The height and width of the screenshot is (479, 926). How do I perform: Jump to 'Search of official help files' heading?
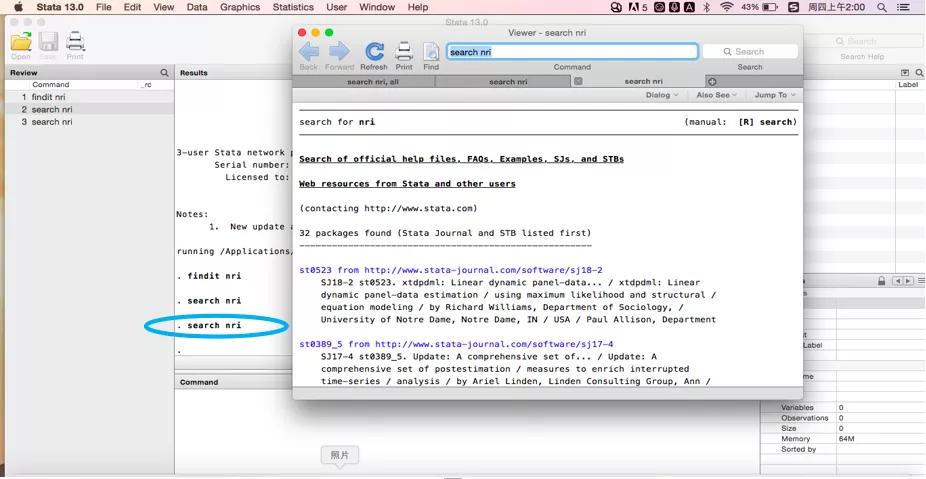[461, 159]
